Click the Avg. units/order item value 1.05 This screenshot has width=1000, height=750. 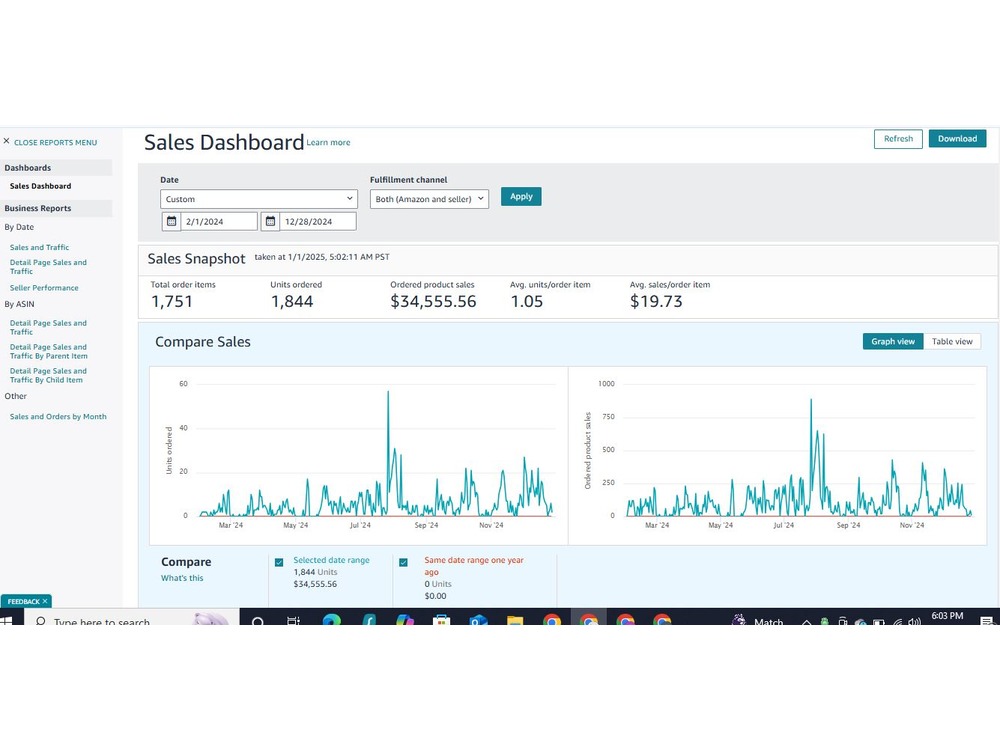point(527,301)
